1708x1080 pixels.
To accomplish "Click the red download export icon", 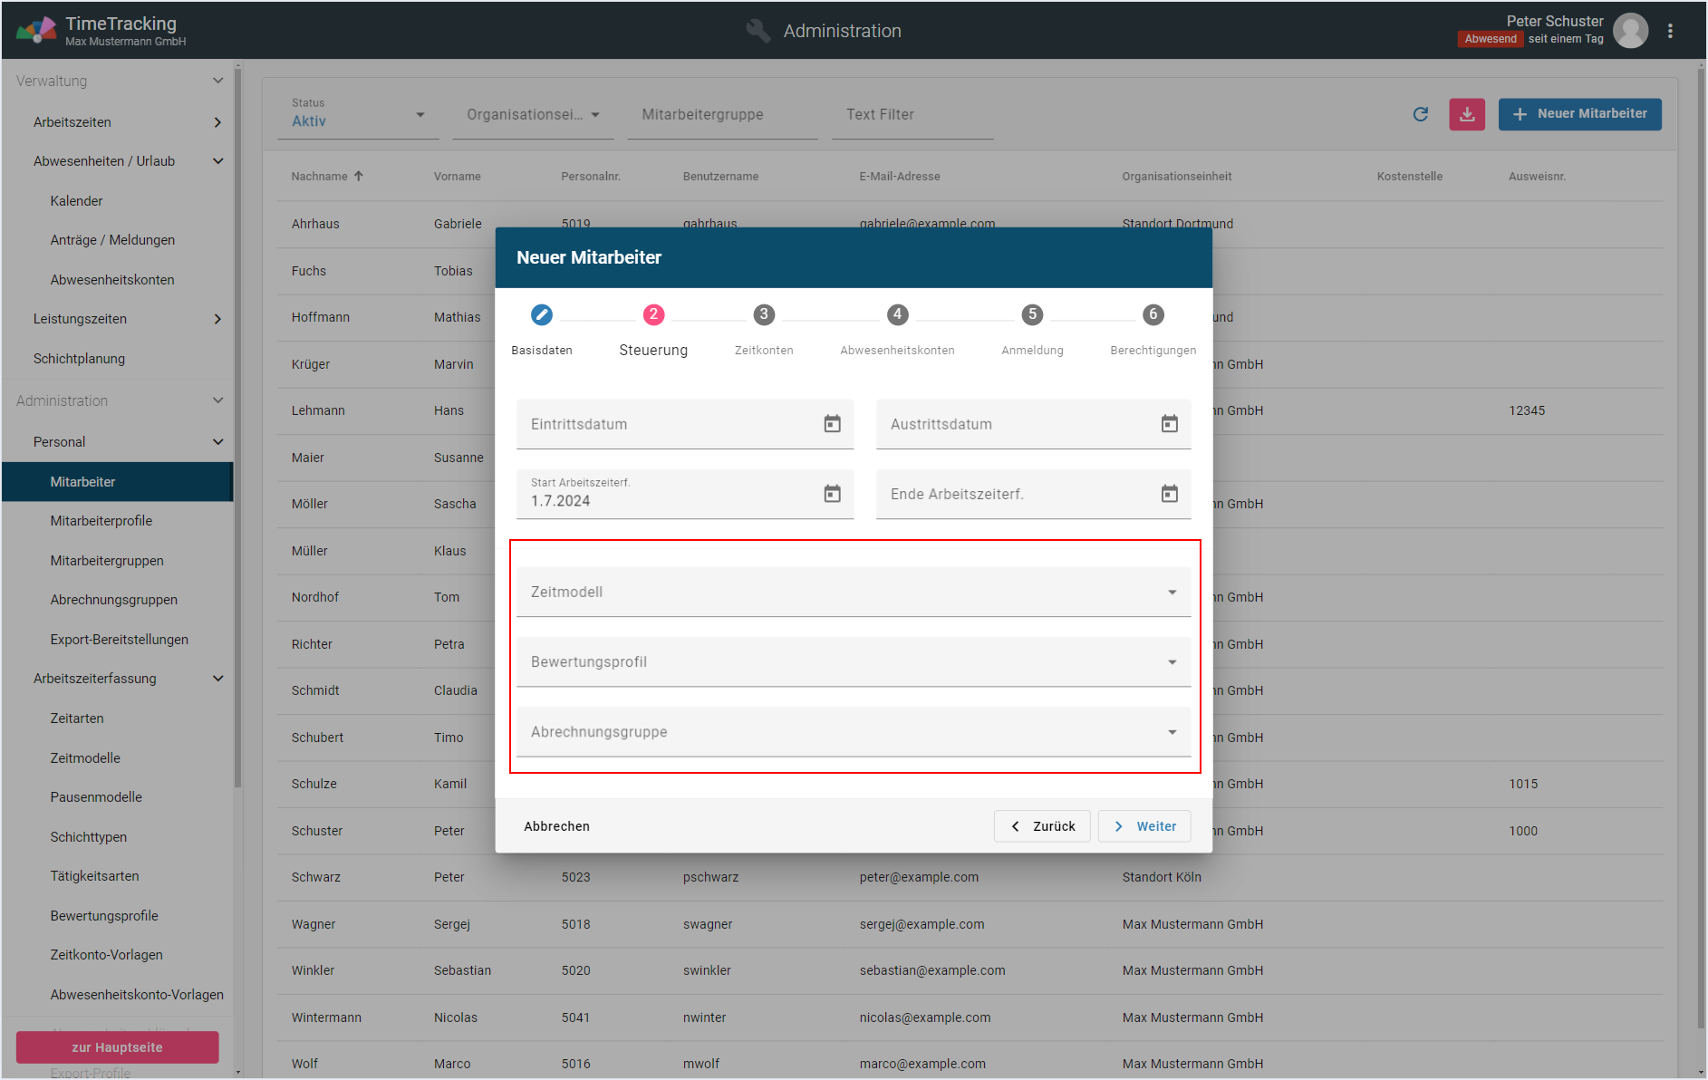I will tap(1466, 114).
